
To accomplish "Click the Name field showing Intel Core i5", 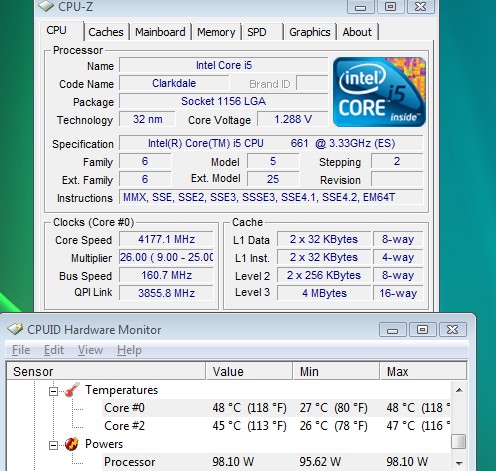I will coord(224,65).
